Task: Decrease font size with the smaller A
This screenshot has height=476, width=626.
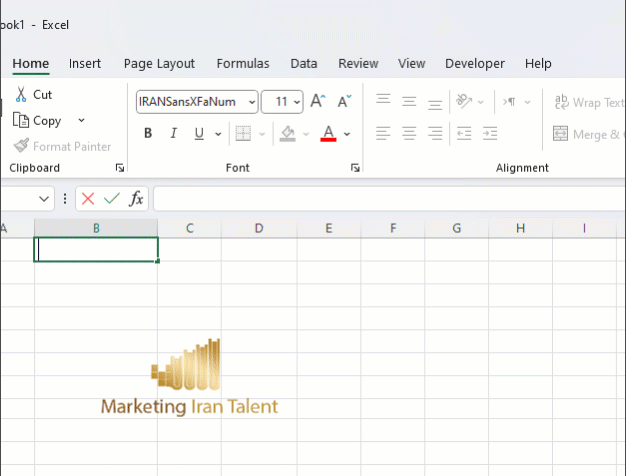Action: (x=344, y=101)
